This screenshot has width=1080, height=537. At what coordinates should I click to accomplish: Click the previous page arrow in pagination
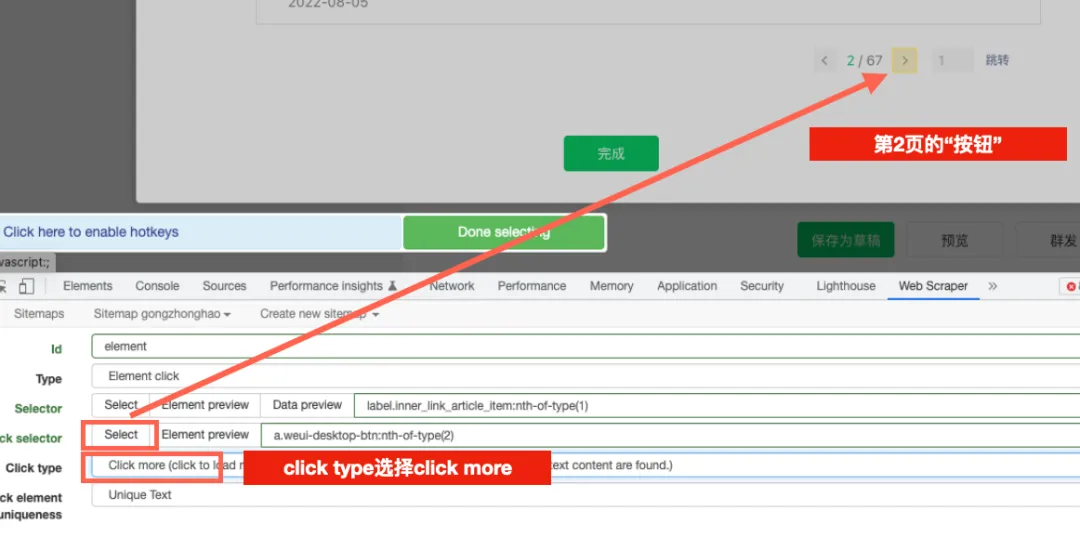(x=824, y=61)
